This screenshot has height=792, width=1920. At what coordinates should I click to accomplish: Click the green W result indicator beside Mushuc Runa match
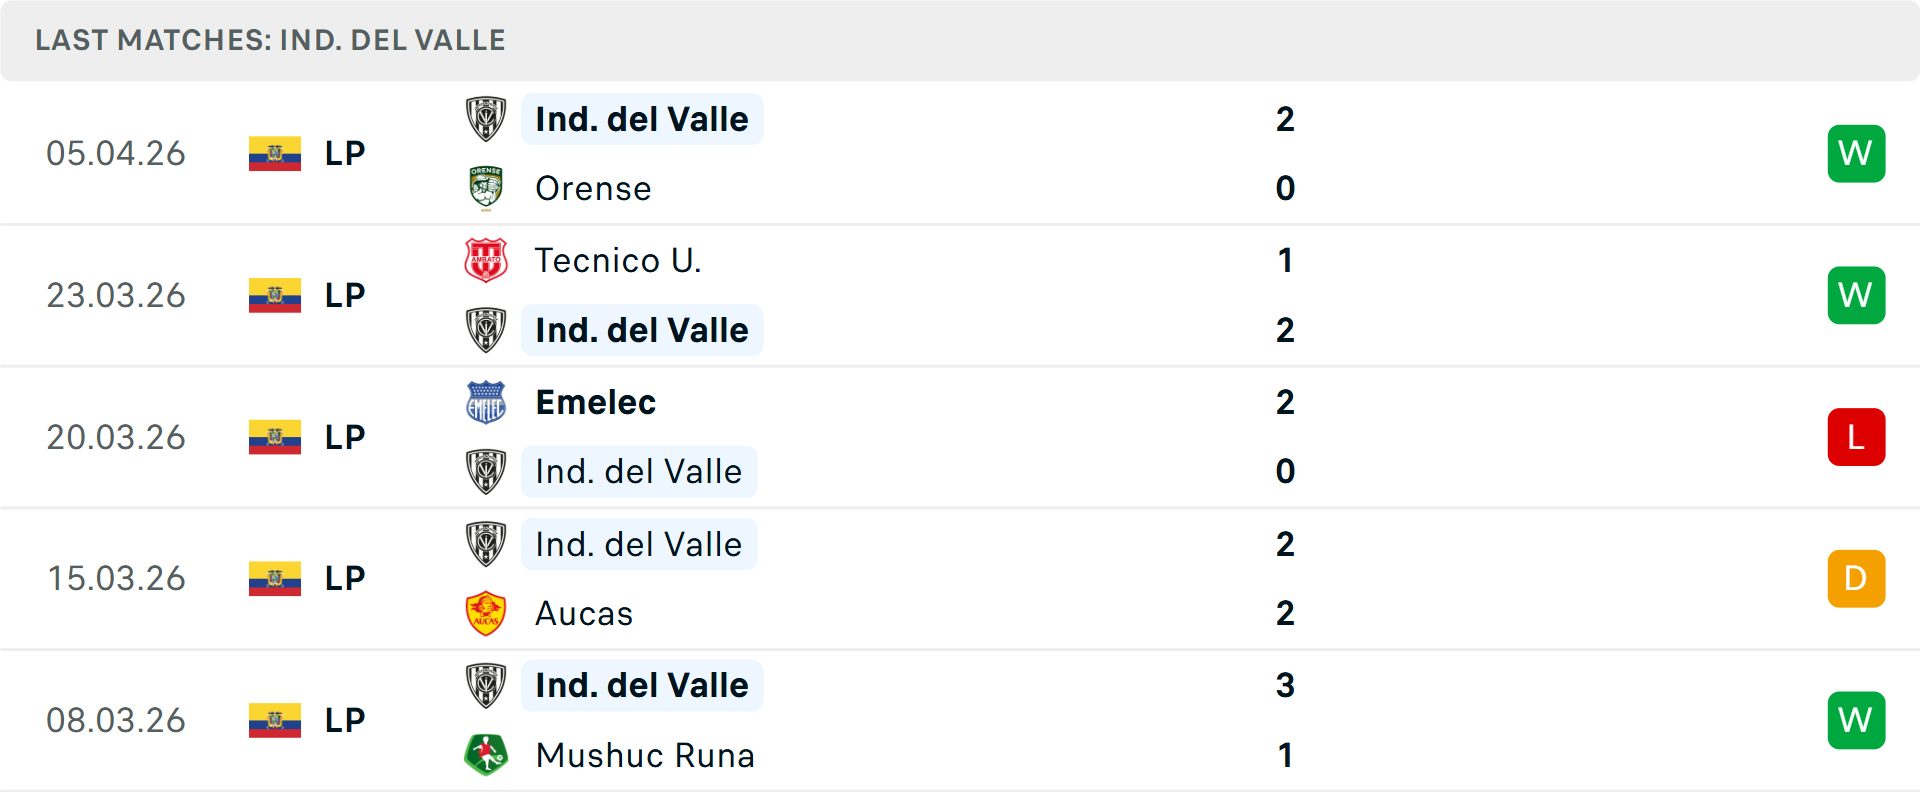point(1856,719)
